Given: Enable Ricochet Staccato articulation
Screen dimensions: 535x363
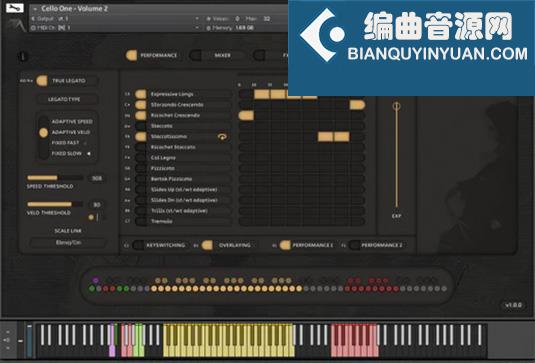Looking at the screenshot, I should [141, 147].
